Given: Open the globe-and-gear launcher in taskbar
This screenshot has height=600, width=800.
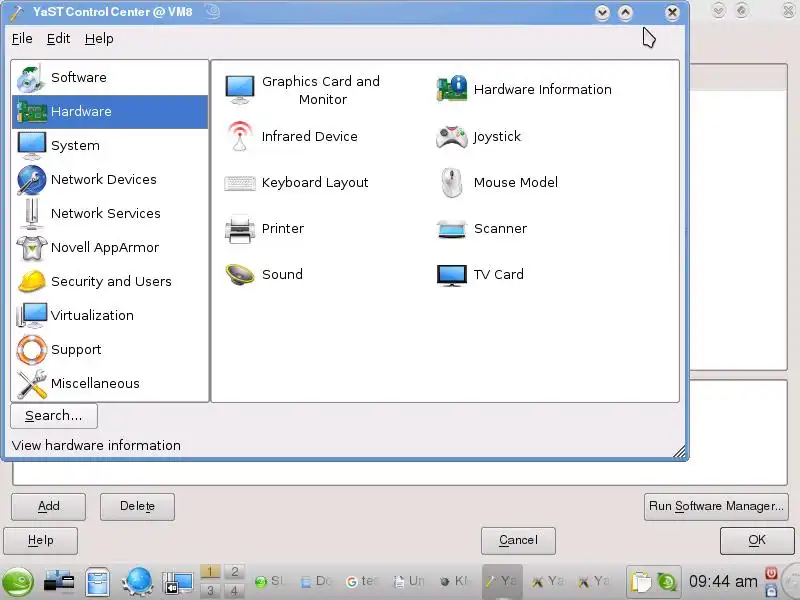Looking at the screenshot, I should pyautogui.click(x=138, y=582).
